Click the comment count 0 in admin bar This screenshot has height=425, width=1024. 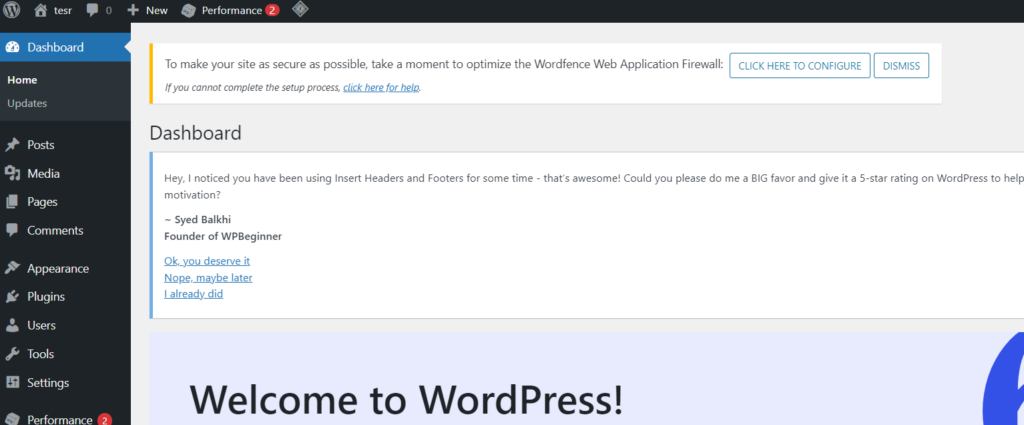[108, 10]
